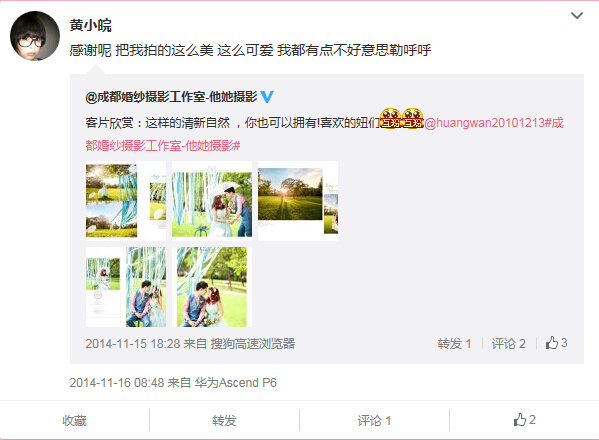Select 收藏 in the bottom bar
Viewport: 599px width, 440px height.
74,421
